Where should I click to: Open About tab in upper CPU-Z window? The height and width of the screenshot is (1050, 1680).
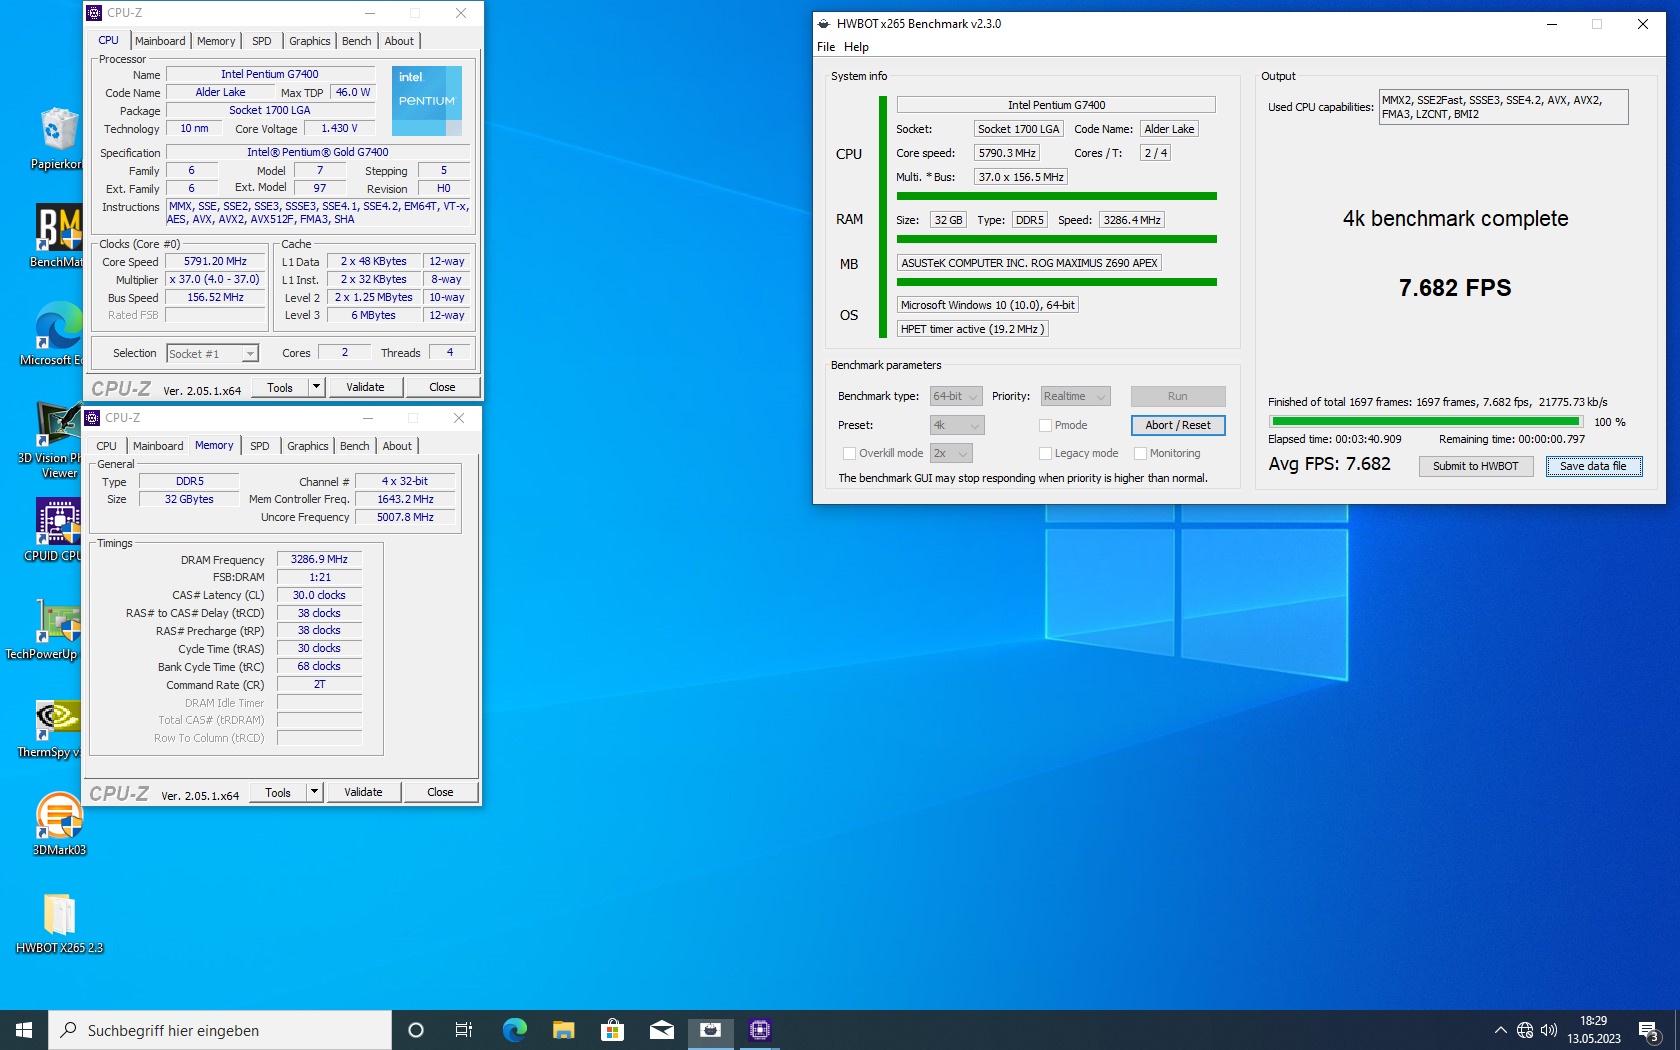[x=399, y=41]
